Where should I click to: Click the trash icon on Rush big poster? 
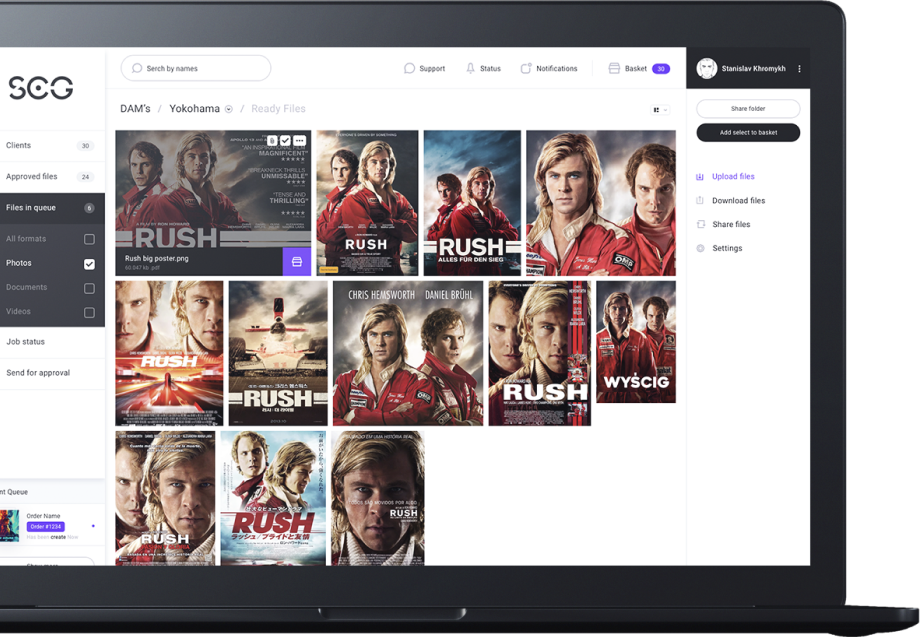tap(272, 140)
